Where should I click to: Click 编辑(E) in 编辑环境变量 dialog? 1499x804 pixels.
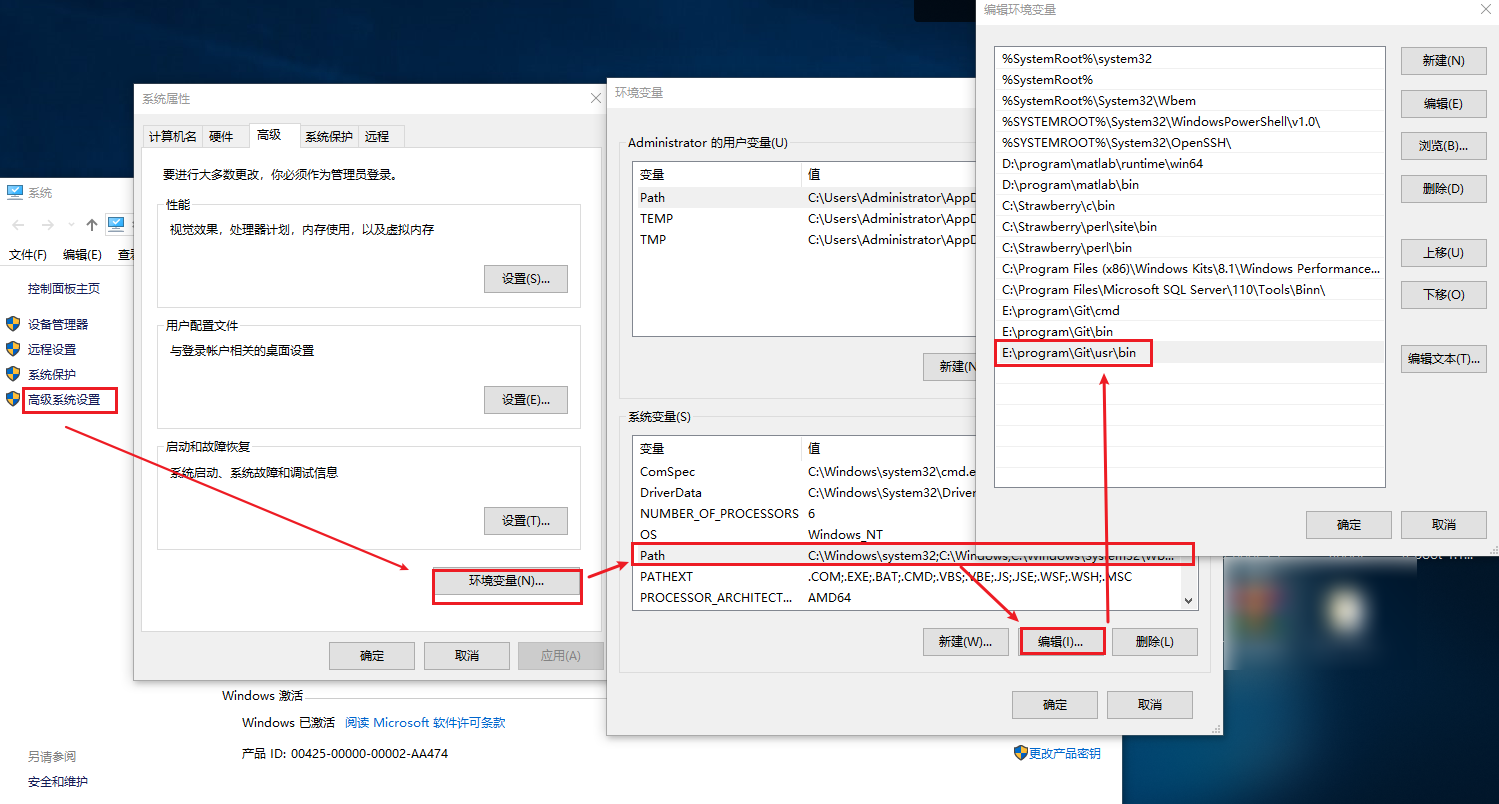tap(1443, 103)
